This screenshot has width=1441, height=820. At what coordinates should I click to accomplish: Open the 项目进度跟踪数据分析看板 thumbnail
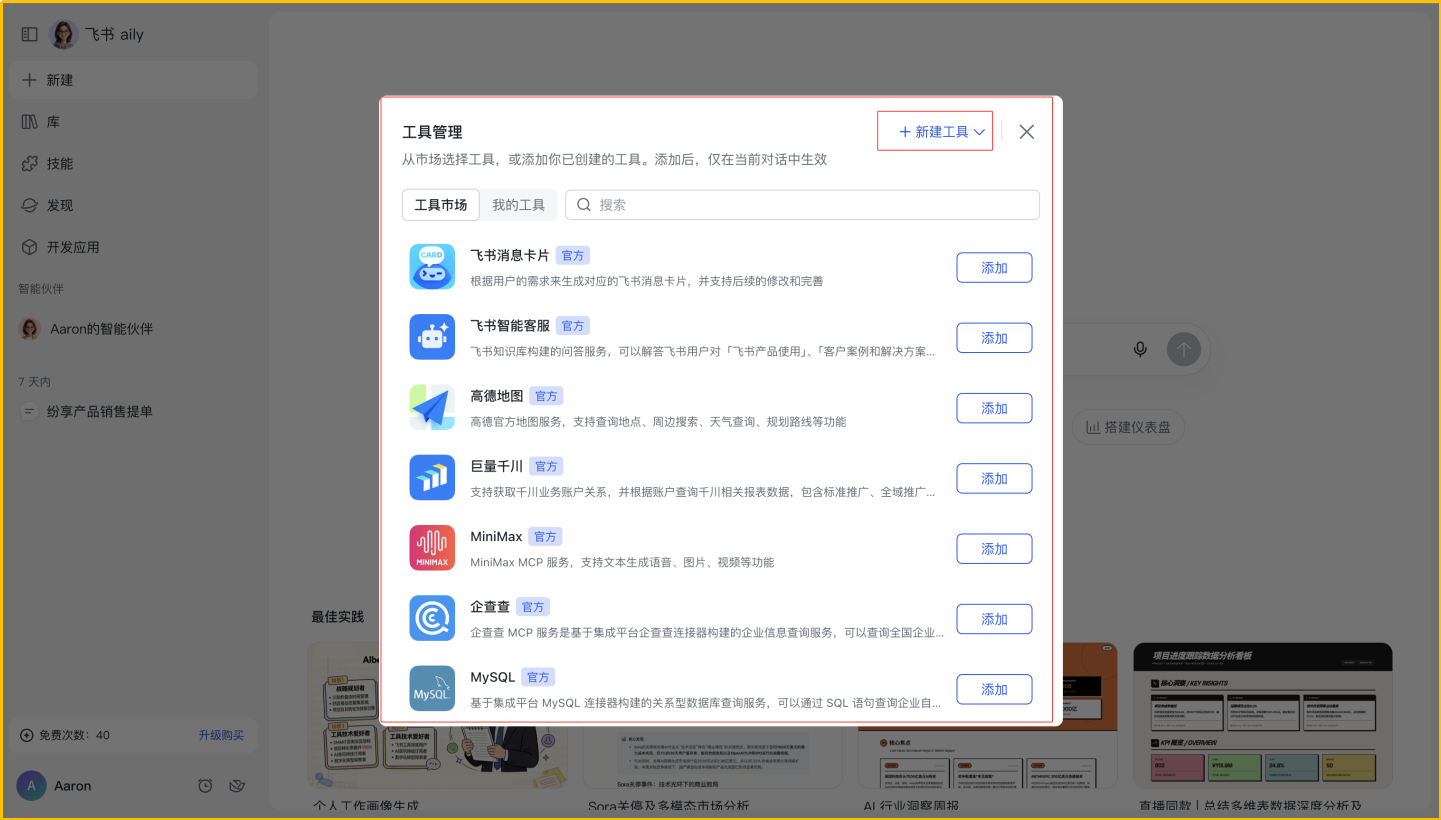(x=1263, y=715)
